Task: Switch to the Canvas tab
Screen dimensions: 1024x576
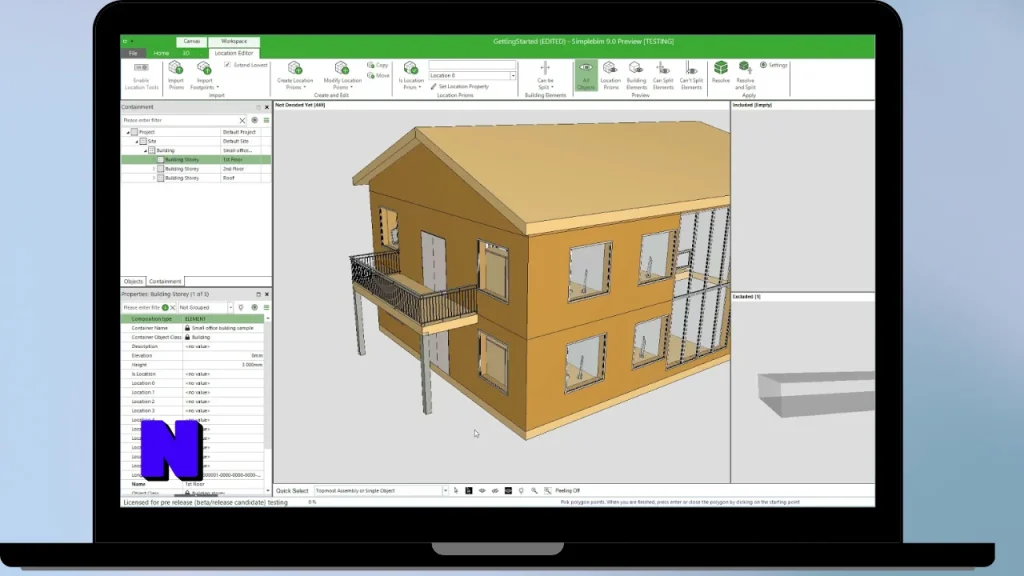Action: [x=191, y=41]
